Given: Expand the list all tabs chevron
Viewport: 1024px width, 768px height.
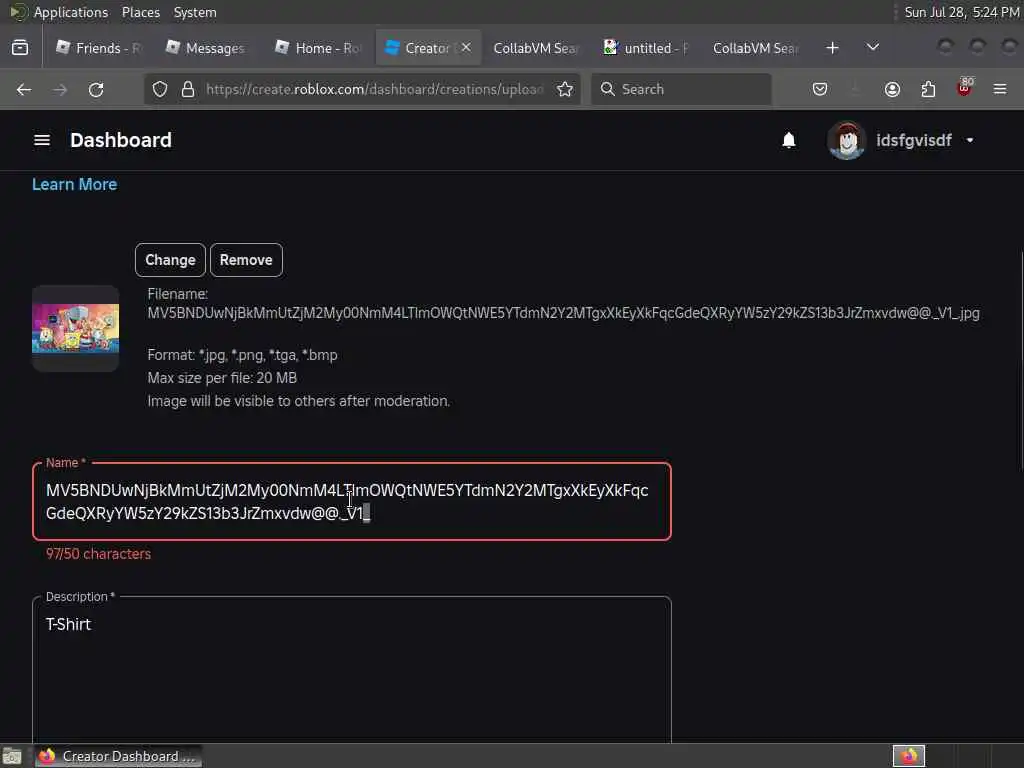Looking at the screenshot, I should click(872, 48).
